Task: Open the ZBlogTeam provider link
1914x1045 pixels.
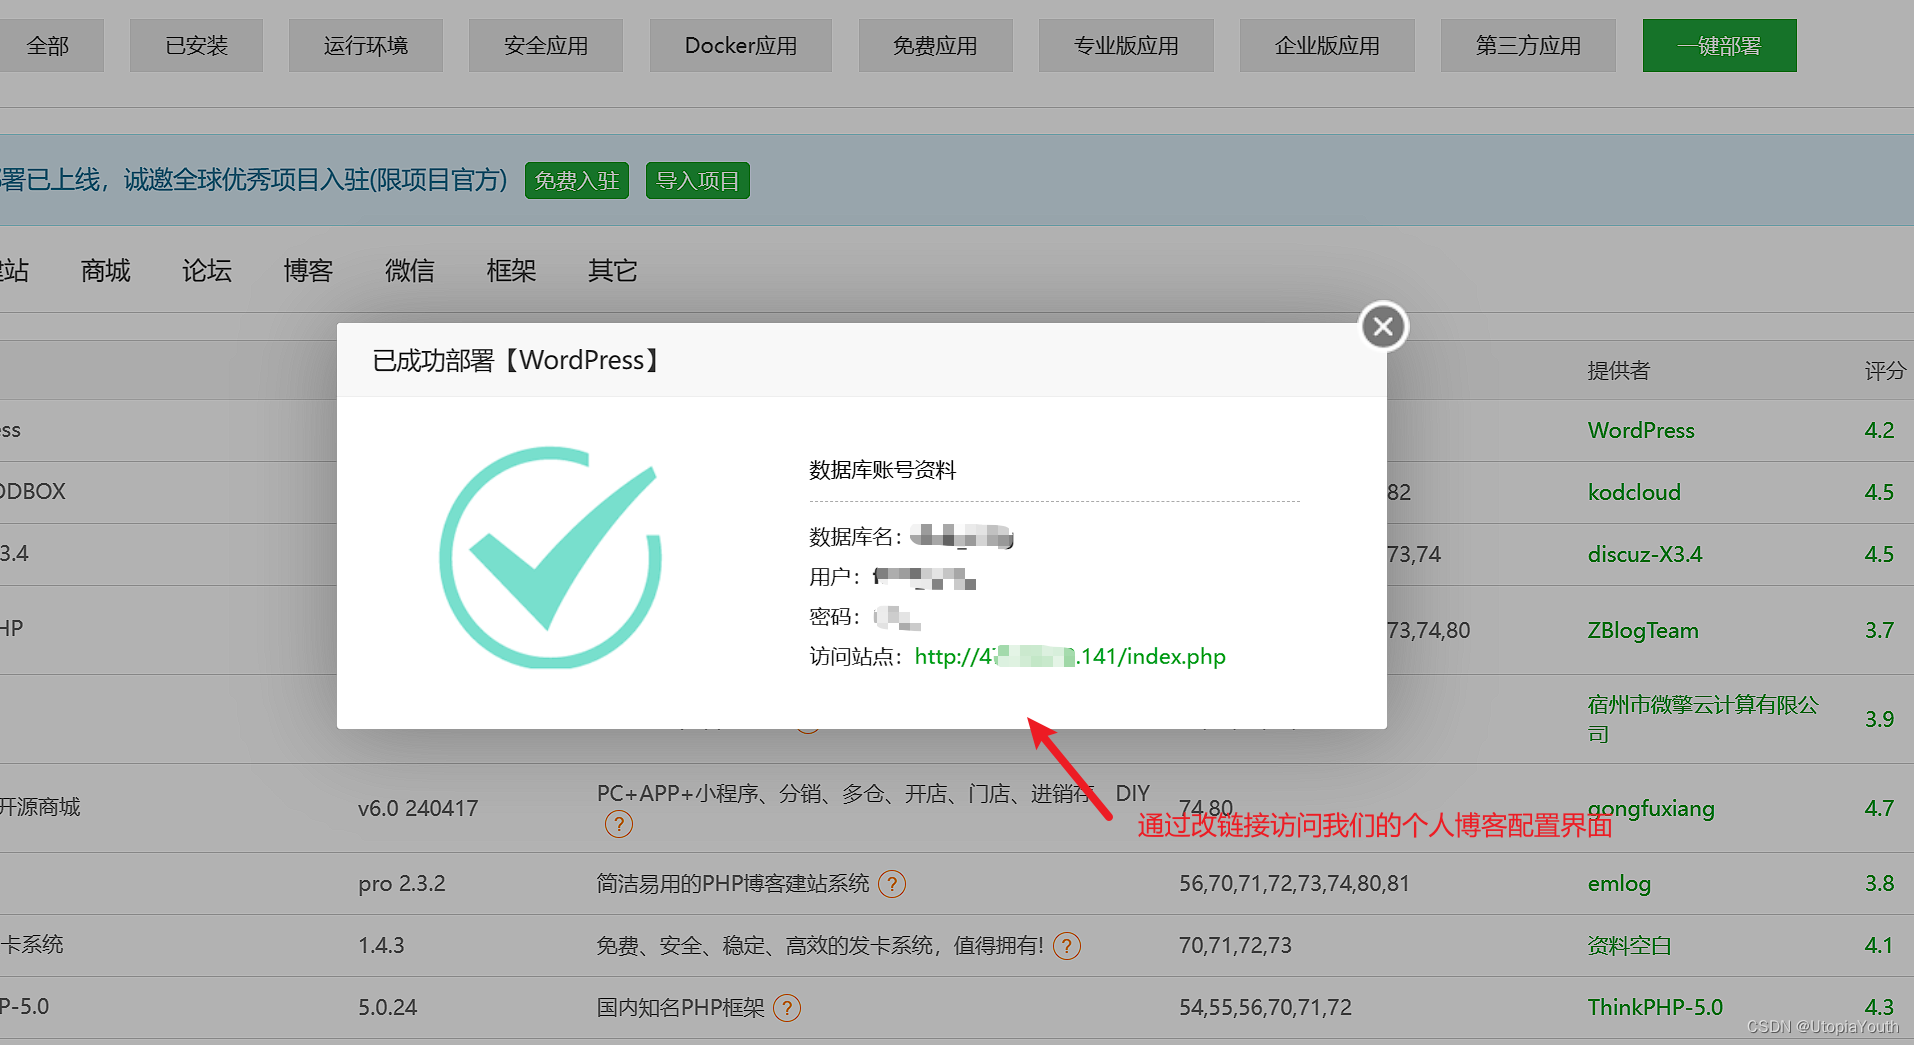Action: point(1643,630)
